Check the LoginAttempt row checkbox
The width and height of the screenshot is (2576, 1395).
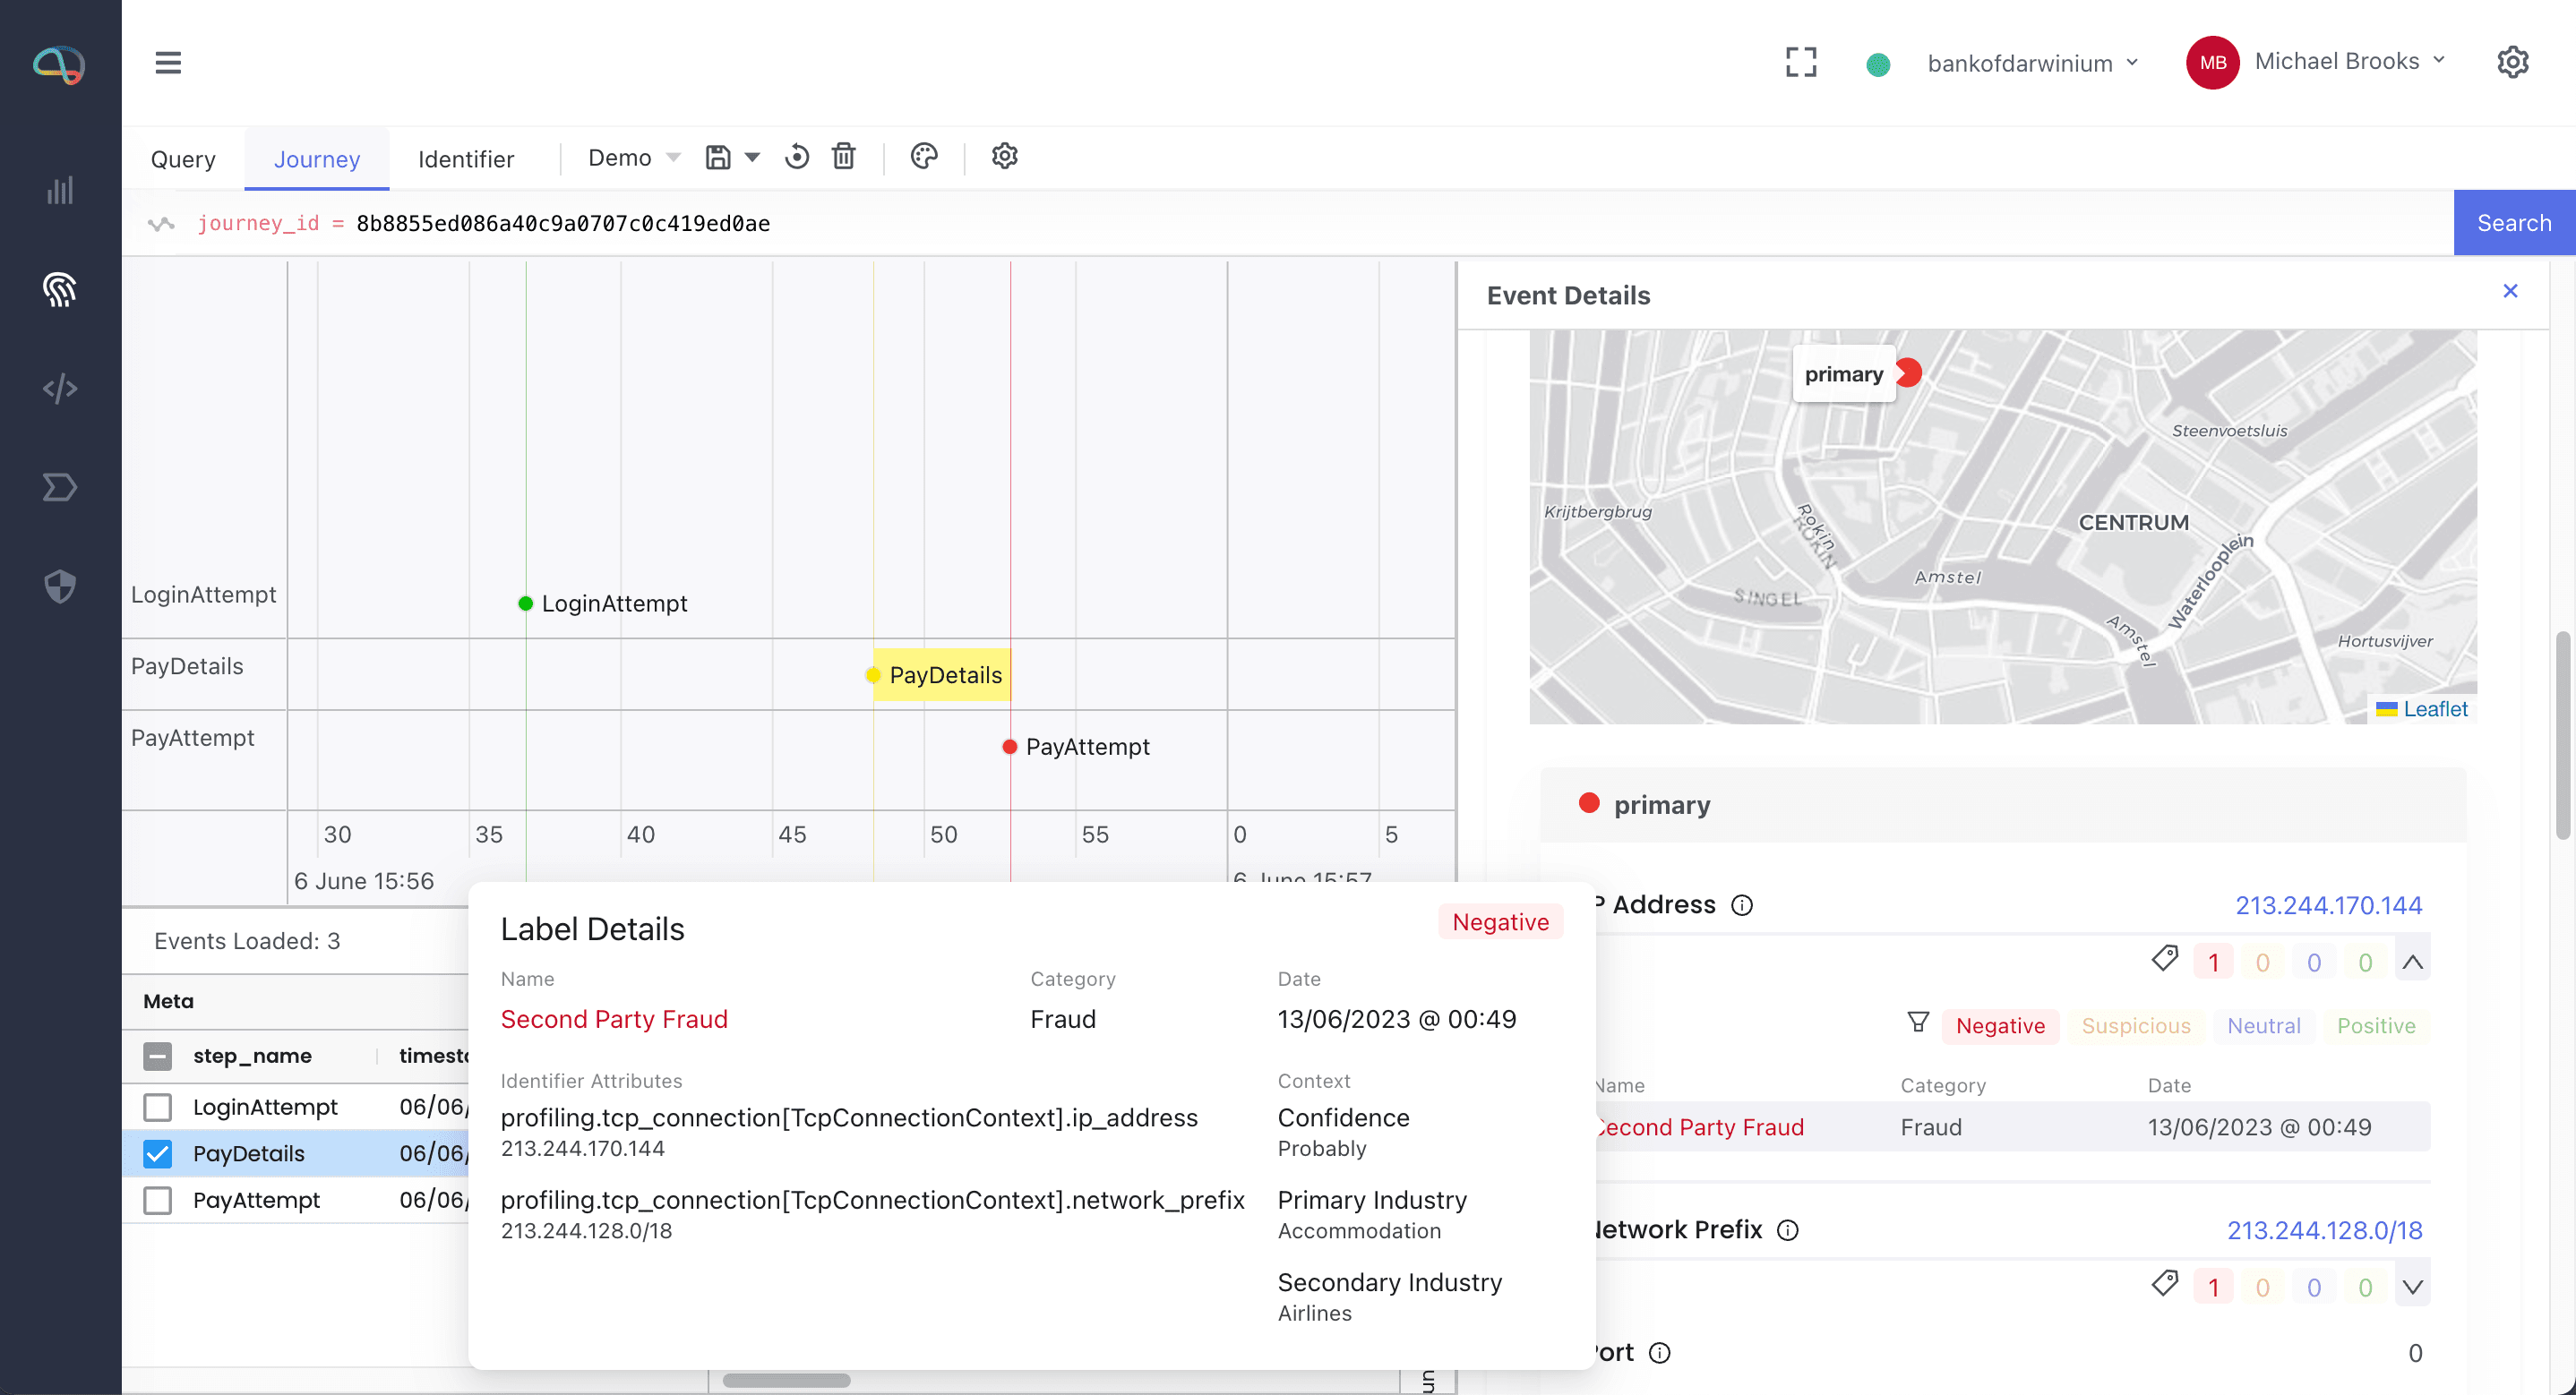157,1107
